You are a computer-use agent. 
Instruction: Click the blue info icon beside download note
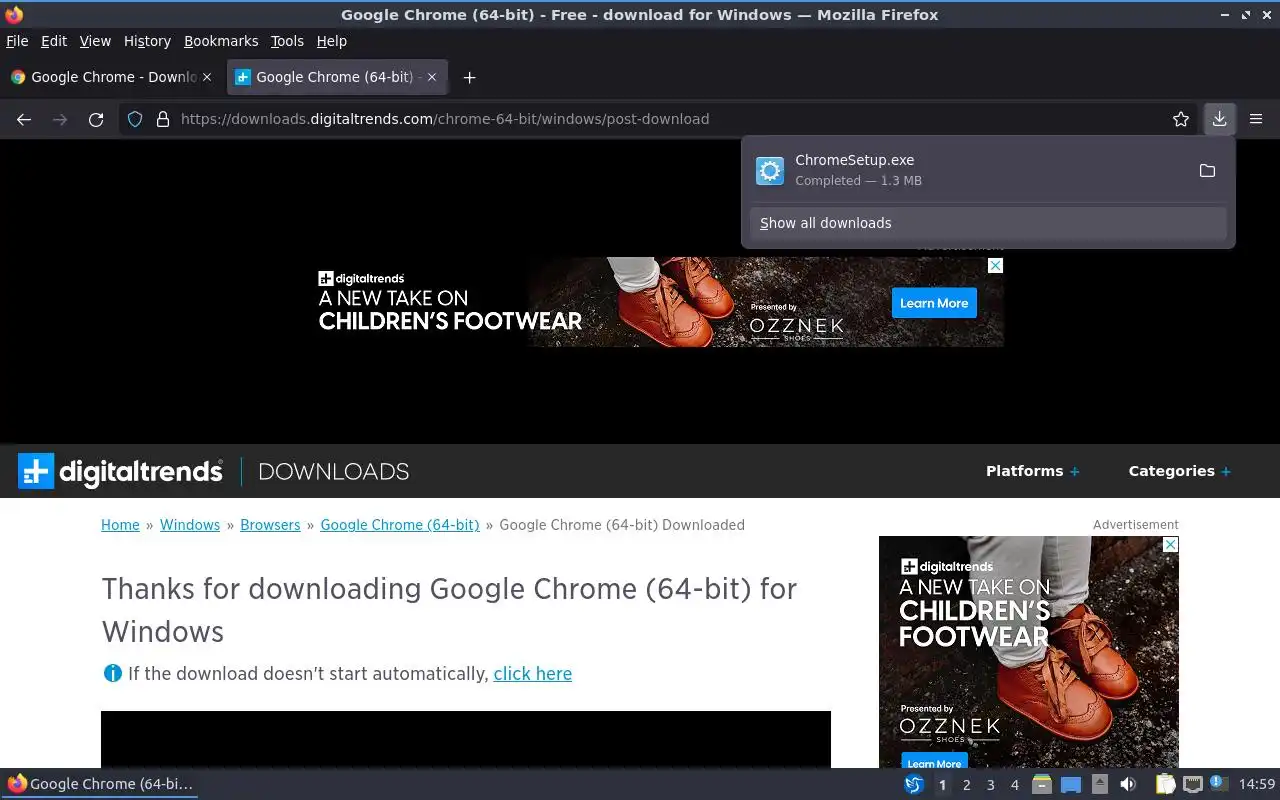(x=112, y=673)
